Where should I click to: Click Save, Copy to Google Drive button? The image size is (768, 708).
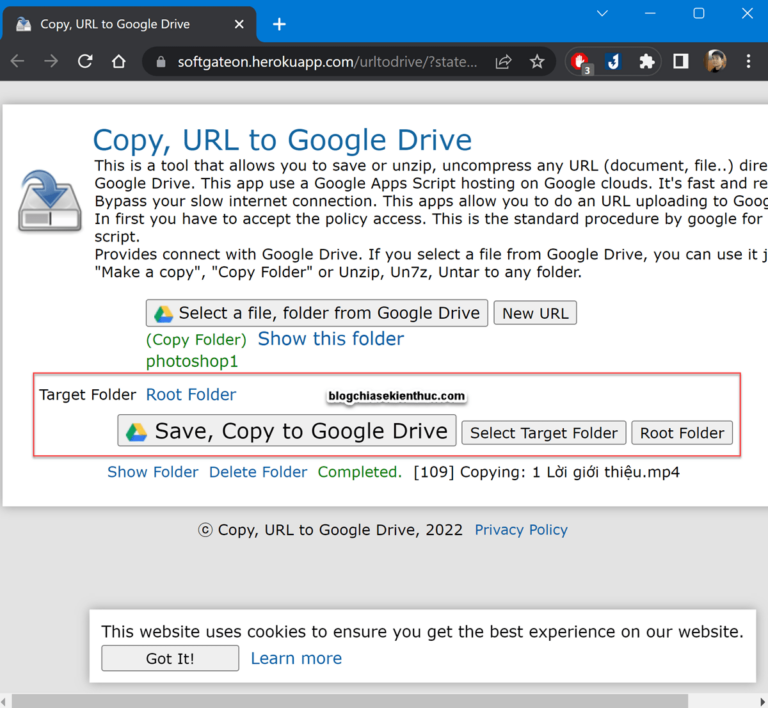[287, 431]
